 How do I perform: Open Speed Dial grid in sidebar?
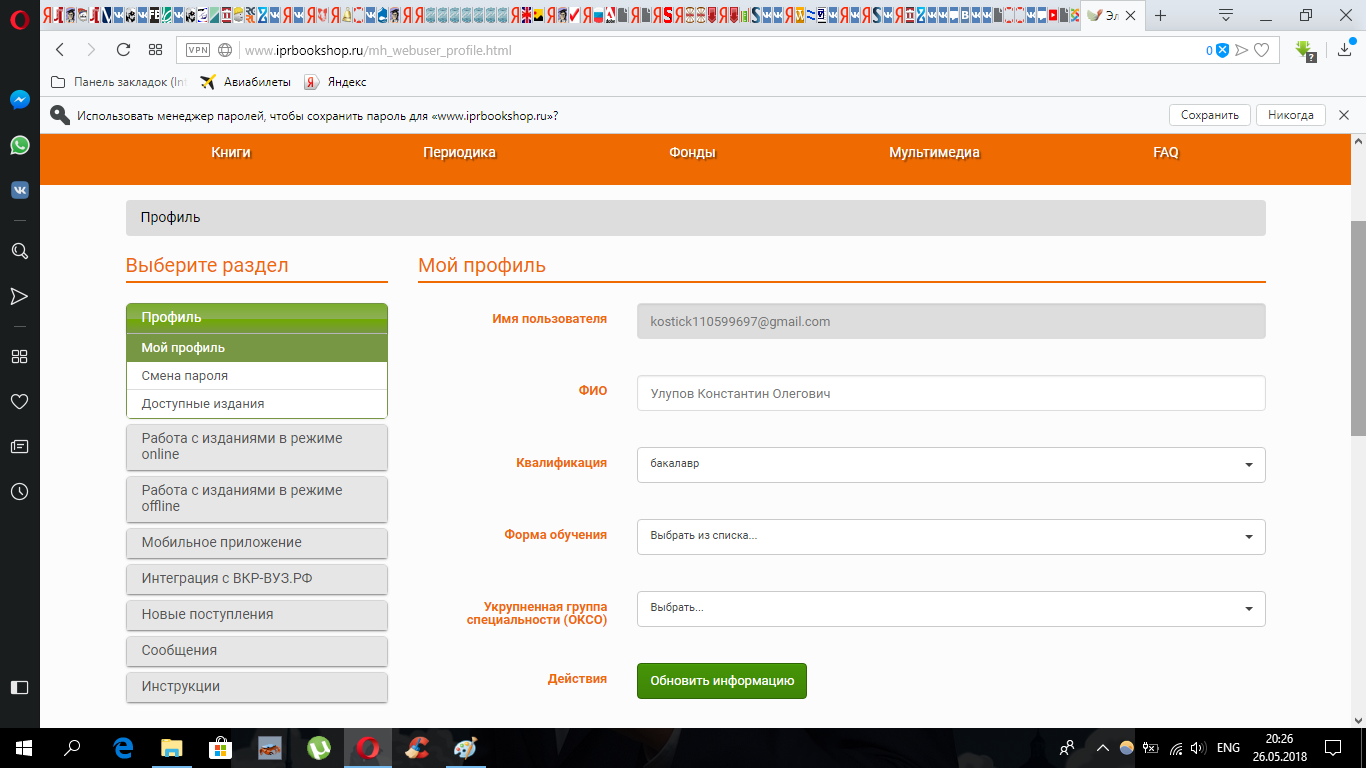click(19, 356)
